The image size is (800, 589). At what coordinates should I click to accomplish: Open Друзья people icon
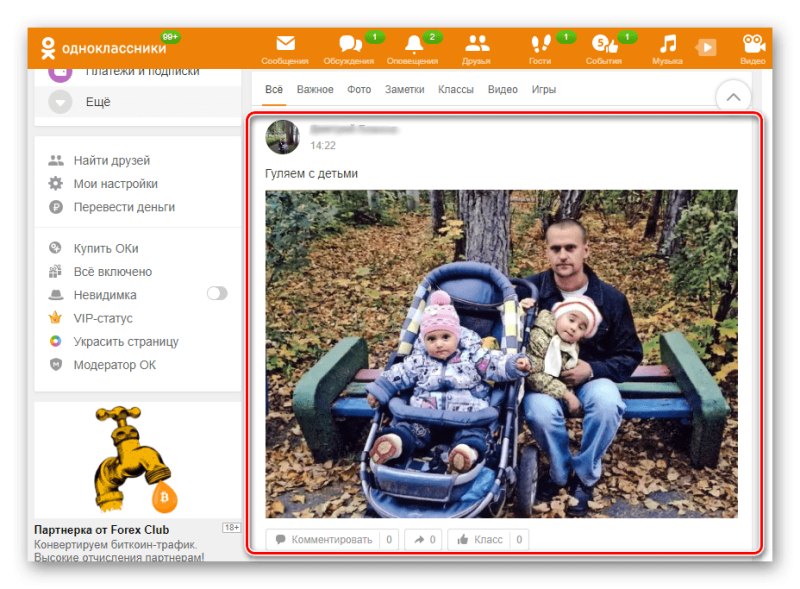(477, 43)
